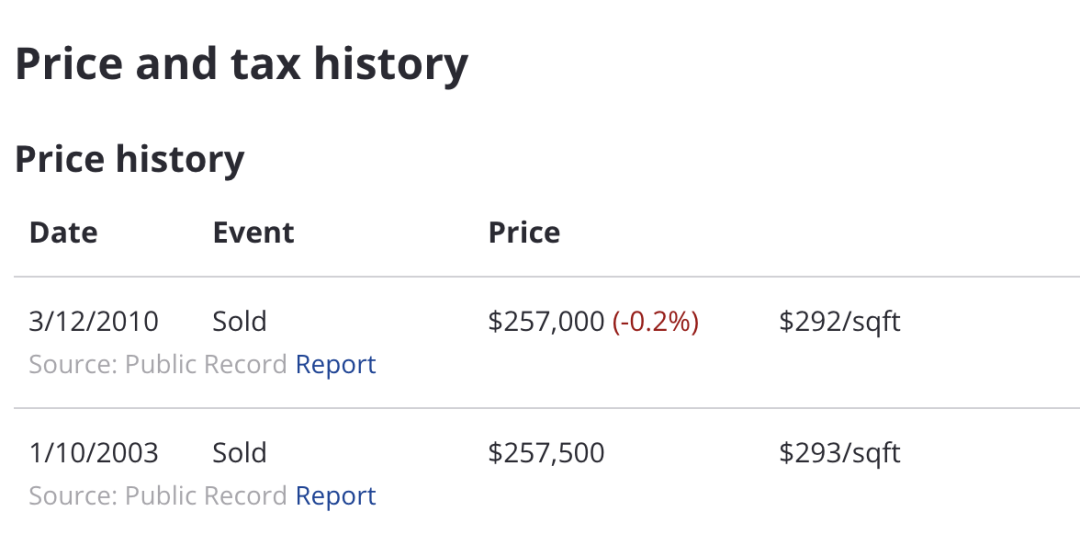This screenshot has width=1080, height=557.
Task: Click the $292/sqft value
Action: click(839, 322)
